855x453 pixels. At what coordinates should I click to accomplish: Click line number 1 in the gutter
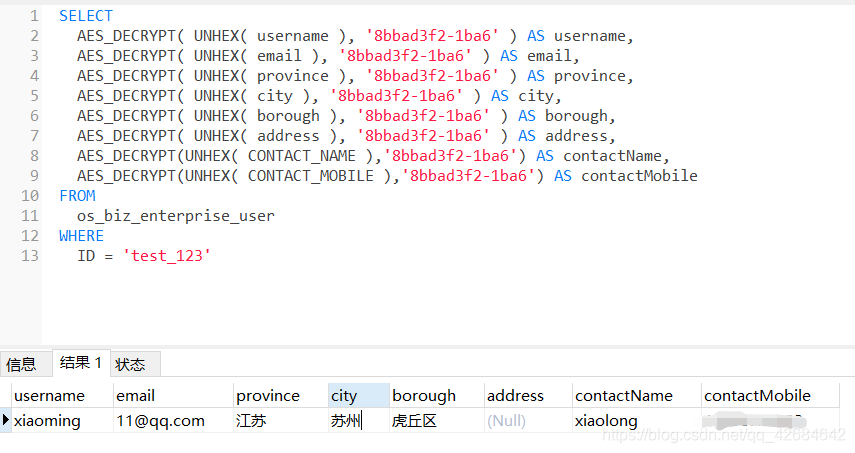(x=34, y=16)
